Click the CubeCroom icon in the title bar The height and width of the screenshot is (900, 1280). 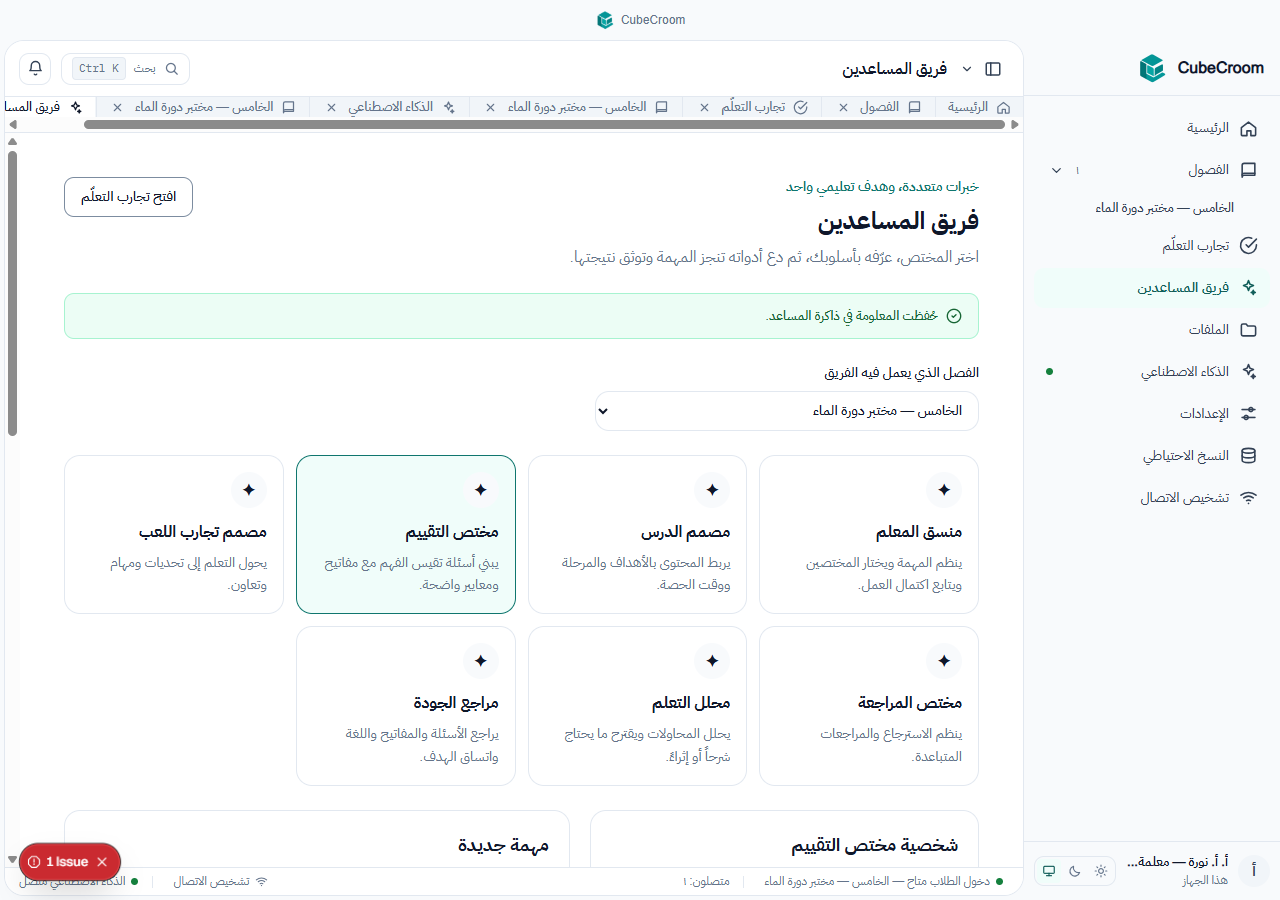[604, 20]
